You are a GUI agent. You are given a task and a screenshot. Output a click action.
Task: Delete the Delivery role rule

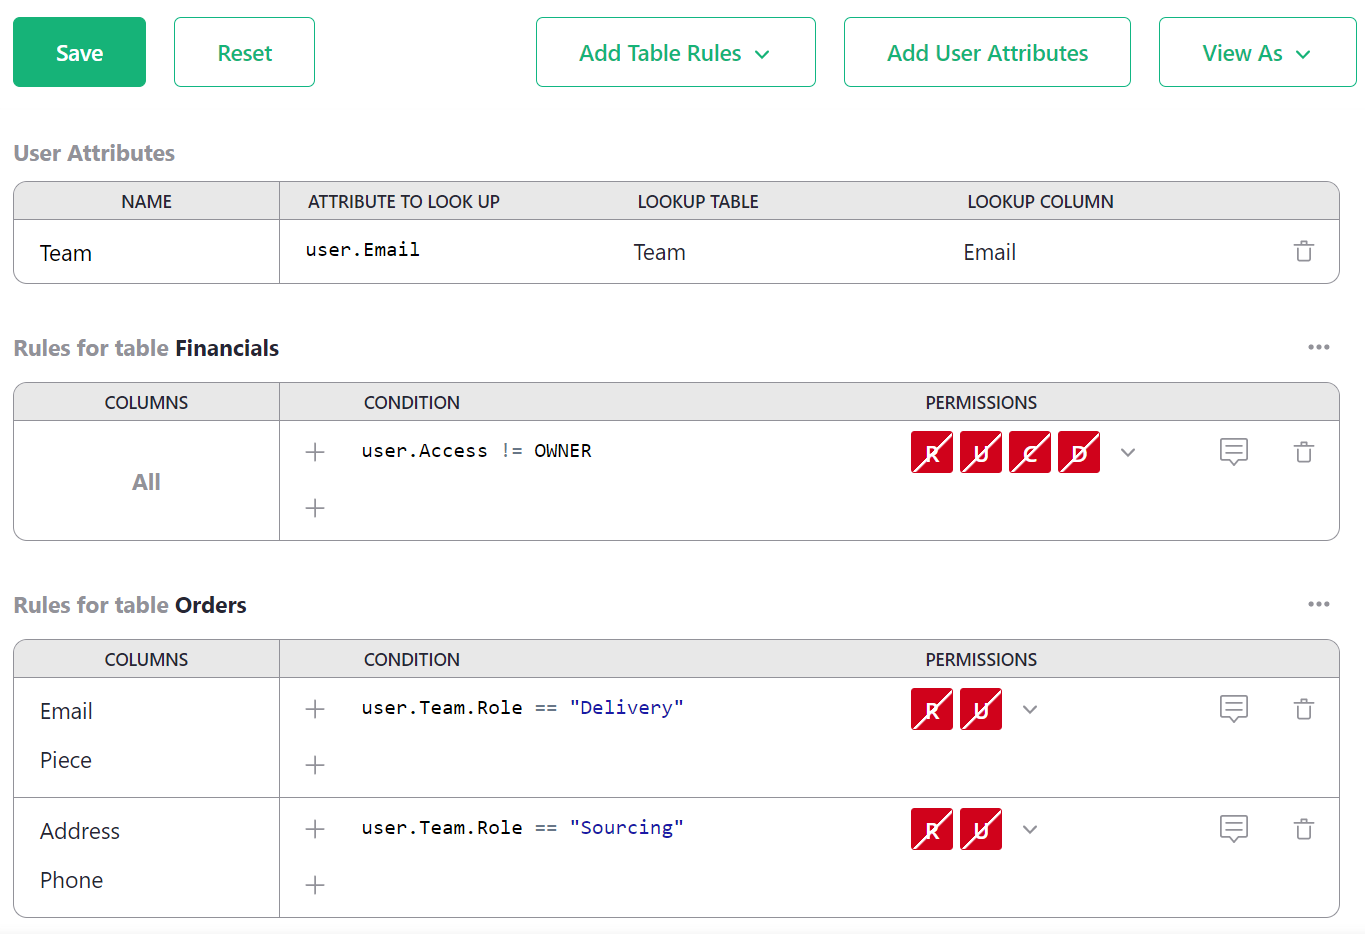[1303, 709]
